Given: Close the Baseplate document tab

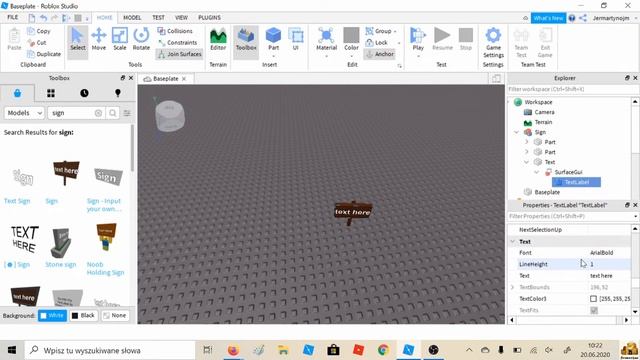Looking at the screenshot, I should pos(184,79).
